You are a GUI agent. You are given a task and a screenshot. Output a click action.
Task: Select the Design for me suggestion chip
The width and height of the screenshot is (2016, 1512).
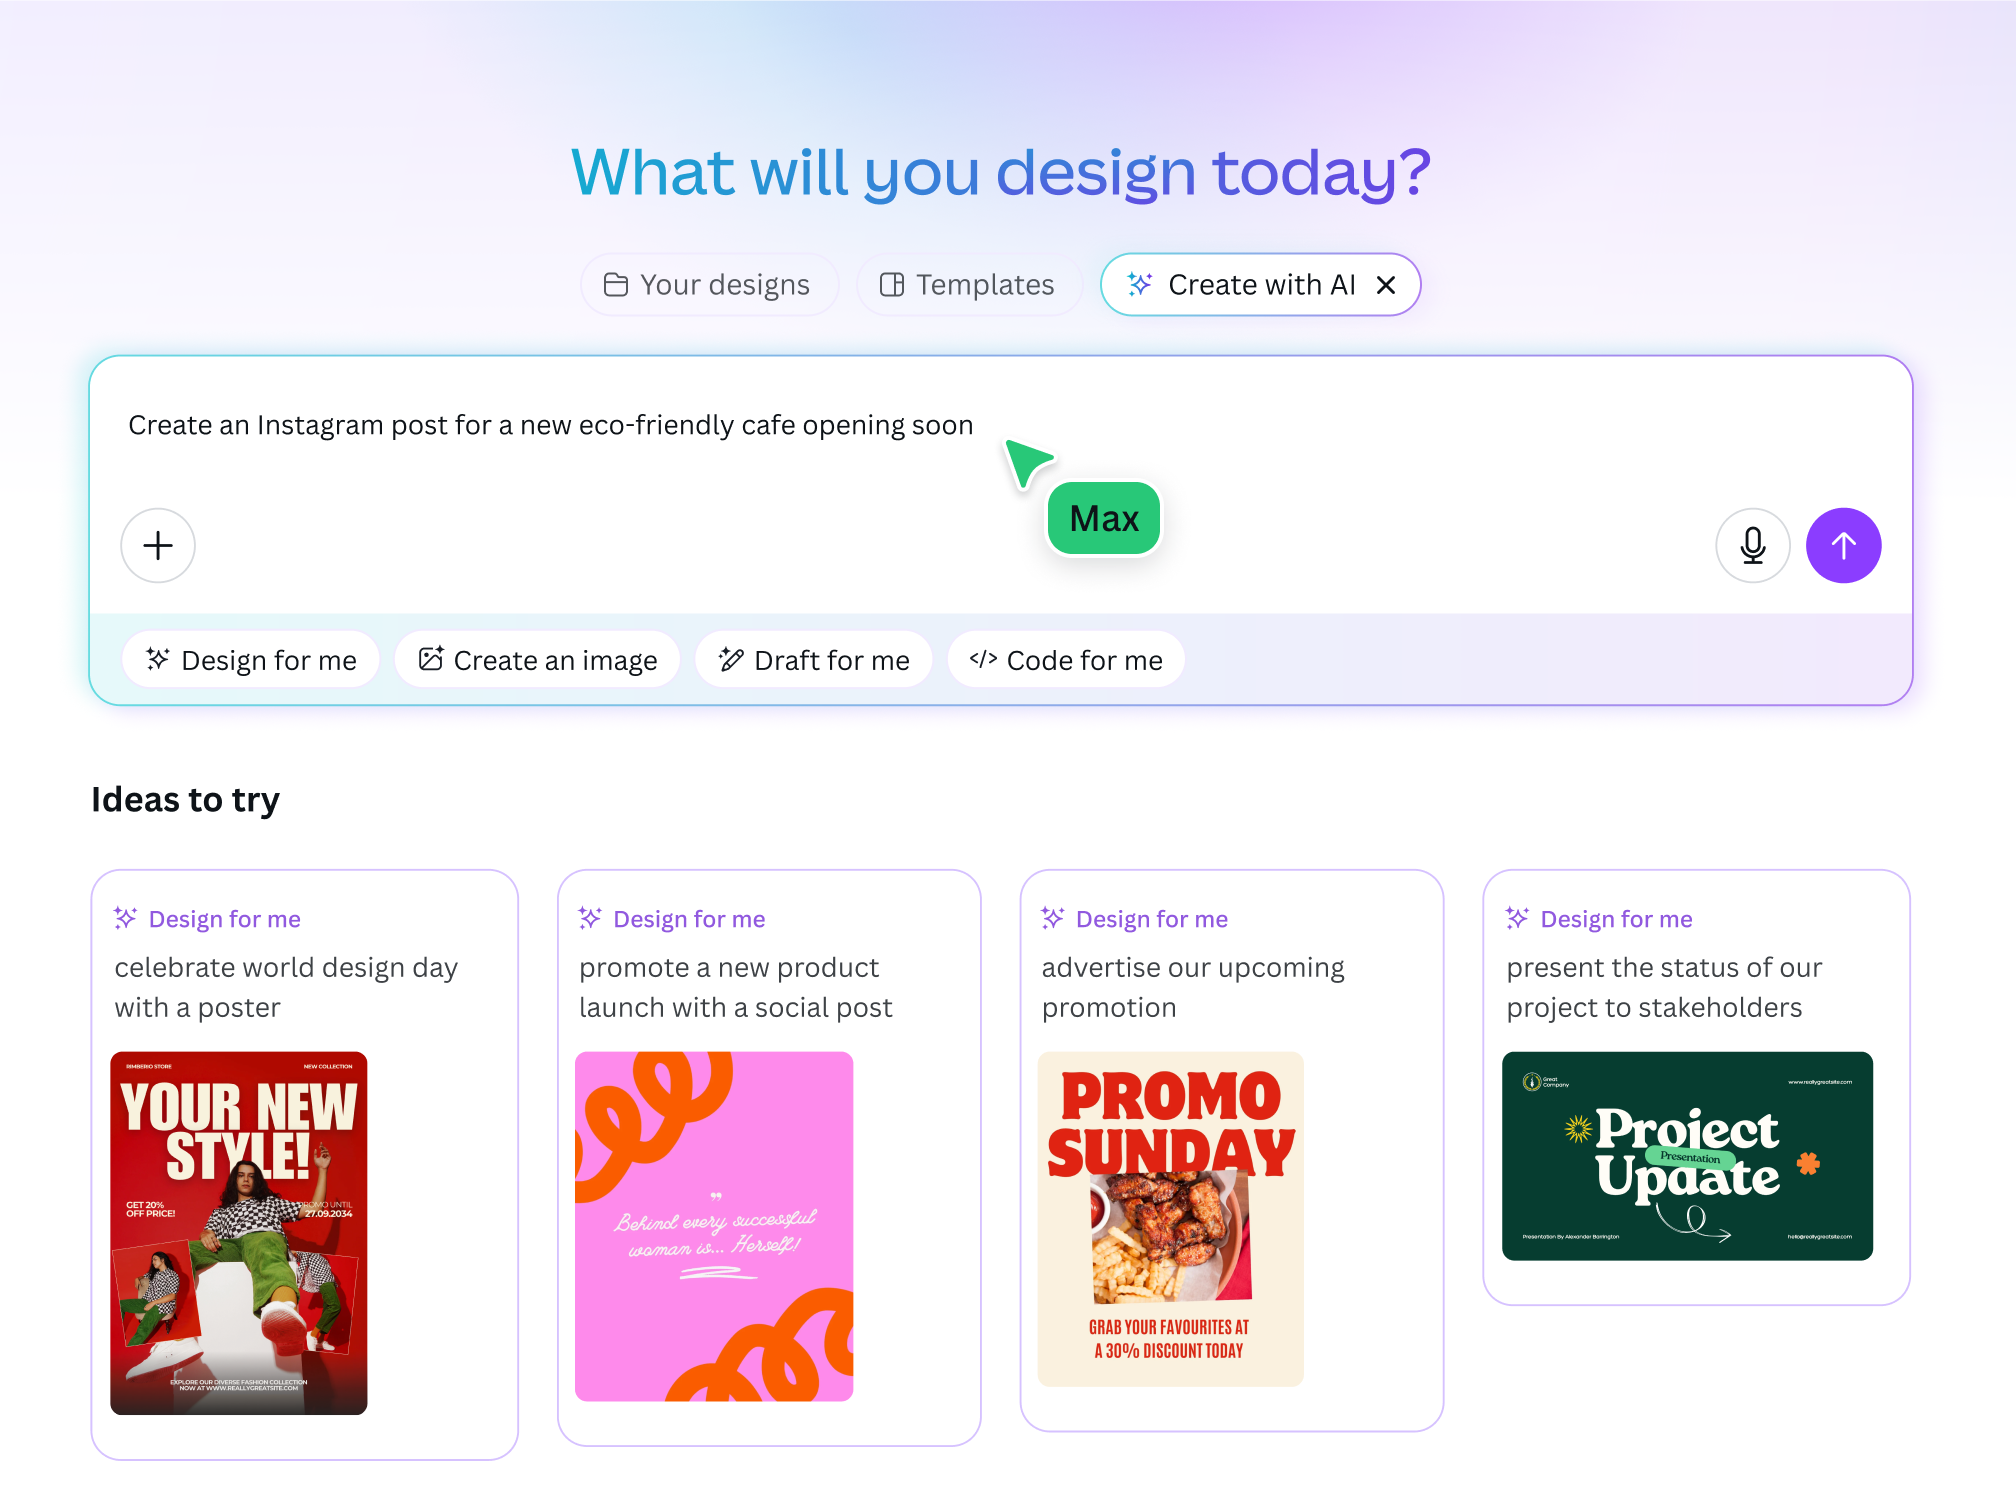click(x=250, y=659)
